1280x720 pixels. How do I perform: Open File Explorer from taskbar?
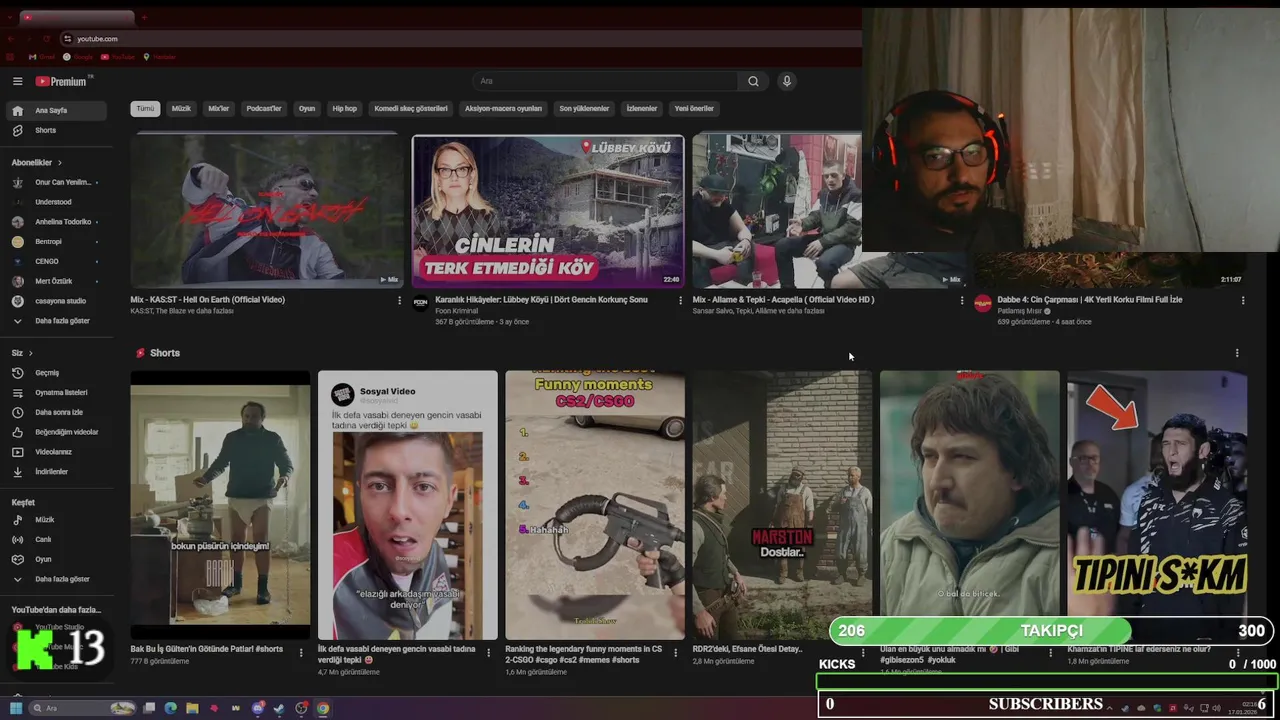192,708
